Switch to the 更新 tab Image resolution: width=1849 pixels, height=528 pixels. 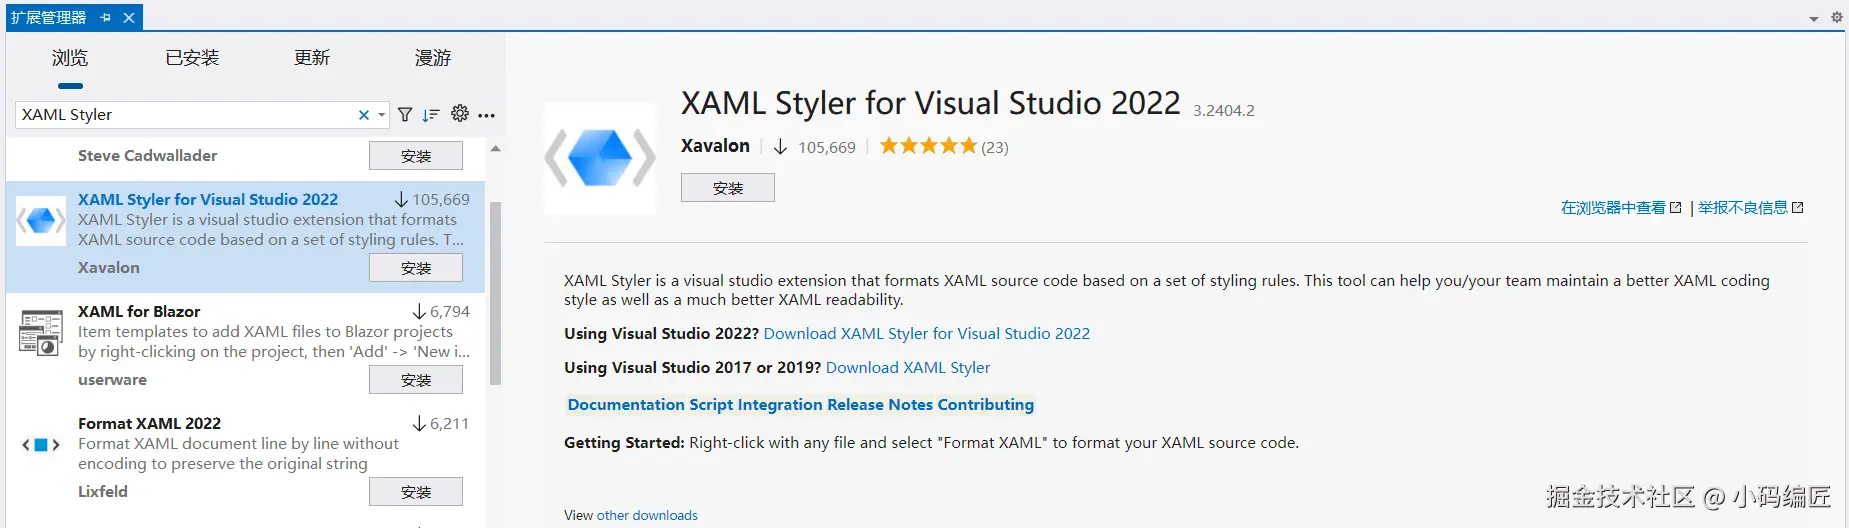[x=312, y=58]
